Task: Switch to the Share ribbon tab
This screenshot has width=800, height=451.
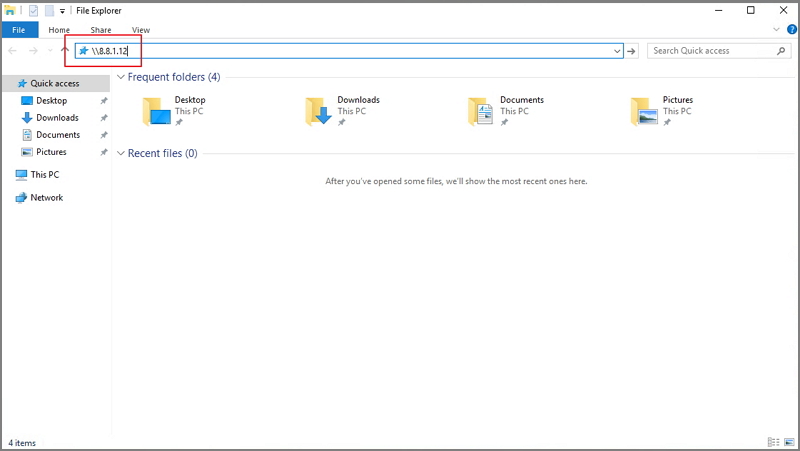Action: point(101,30)
